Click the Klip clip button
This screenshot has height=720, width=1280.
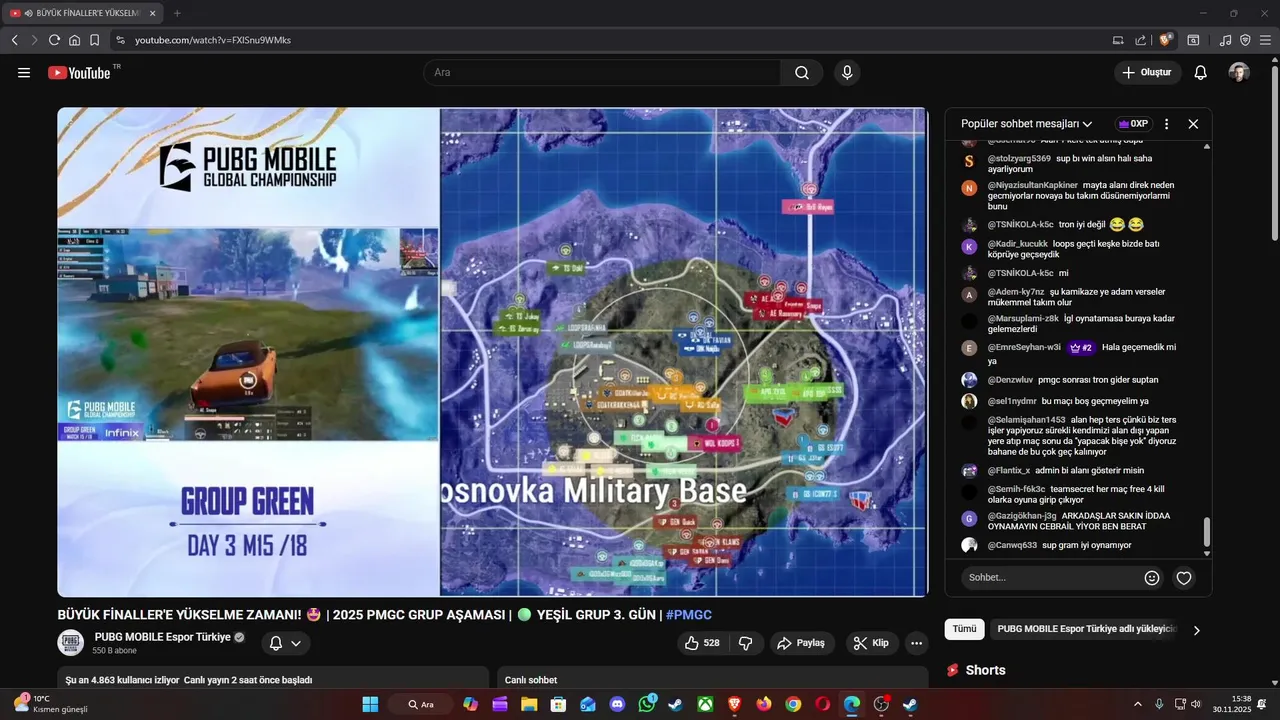coord(872,643)
